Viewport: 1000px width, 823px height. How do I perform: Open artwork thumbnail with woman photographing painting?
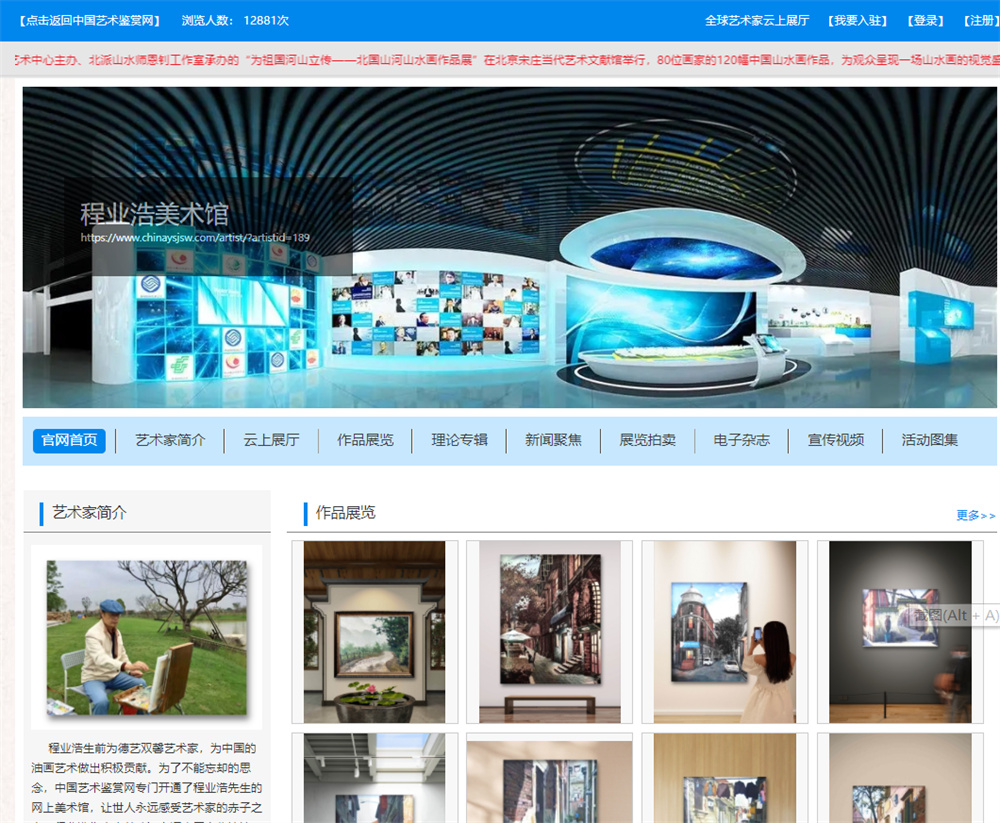[725, 632]
